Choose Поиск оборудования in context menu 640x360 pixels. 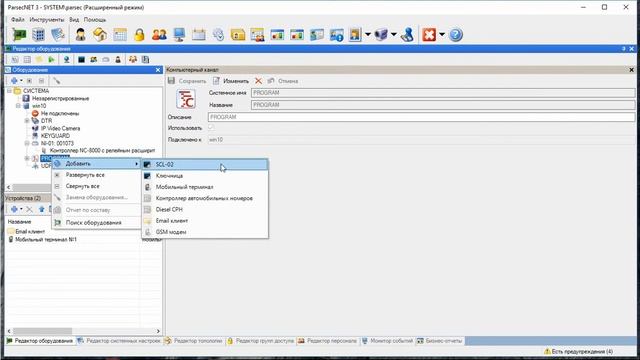coord(97,222)
